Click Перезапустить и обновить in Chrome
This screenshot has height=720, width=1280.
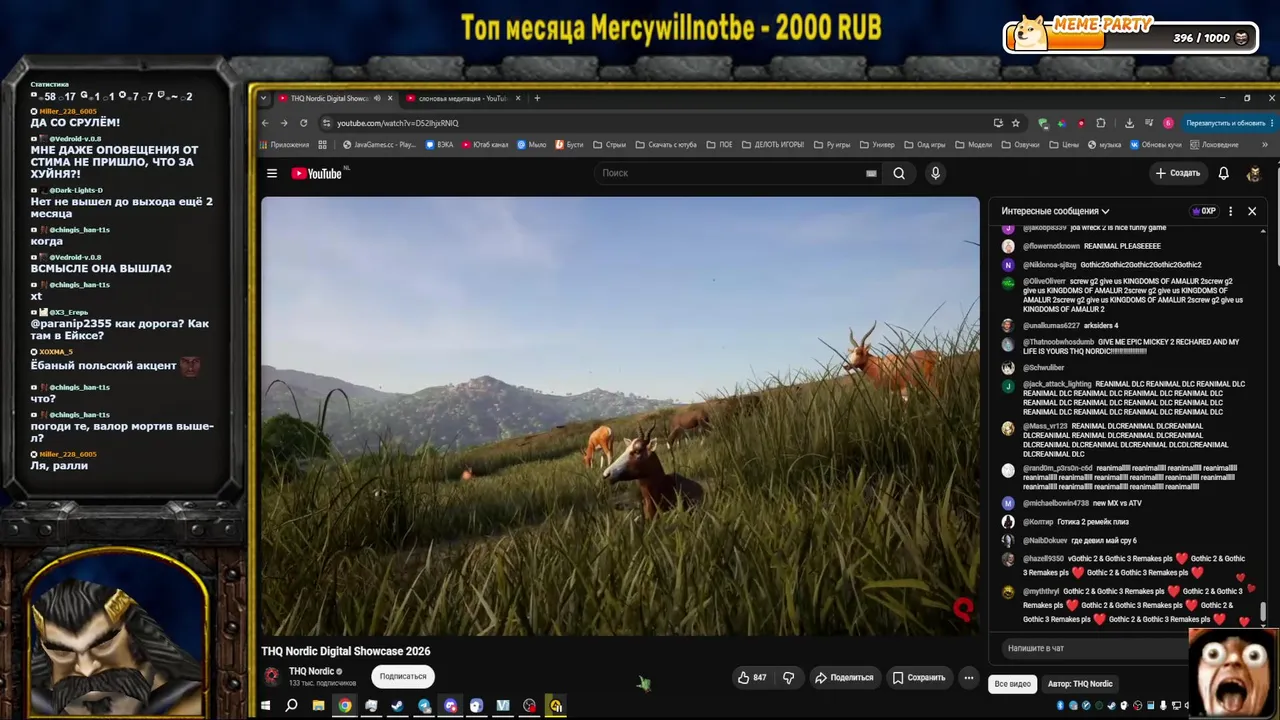(1226, 123)
